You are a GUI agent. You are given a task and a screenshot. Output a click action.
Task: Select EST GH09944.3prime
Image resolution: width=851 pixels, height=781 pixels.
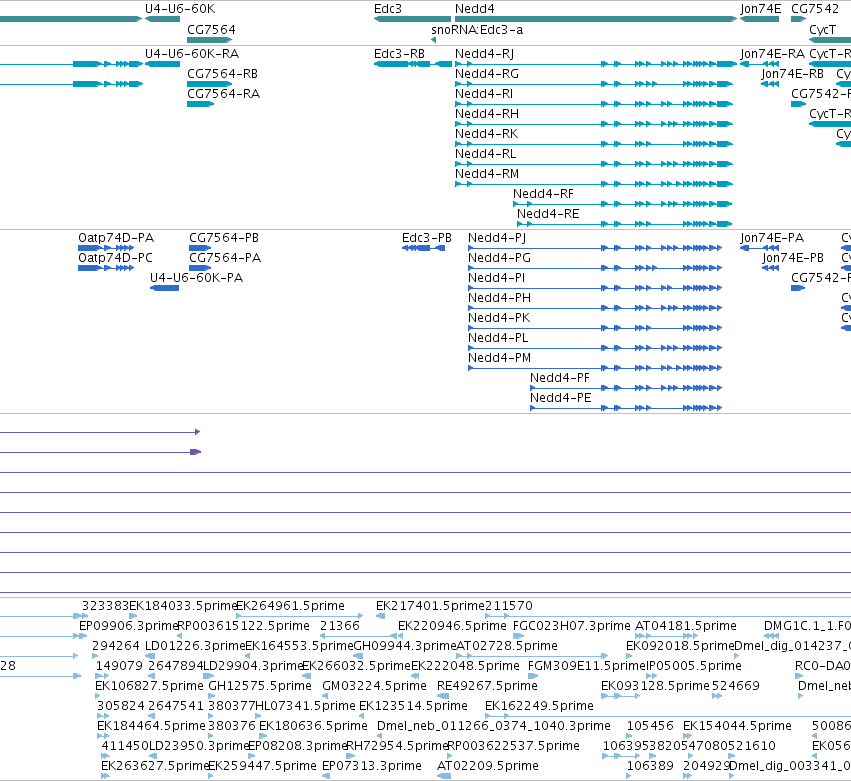(357, 656)
